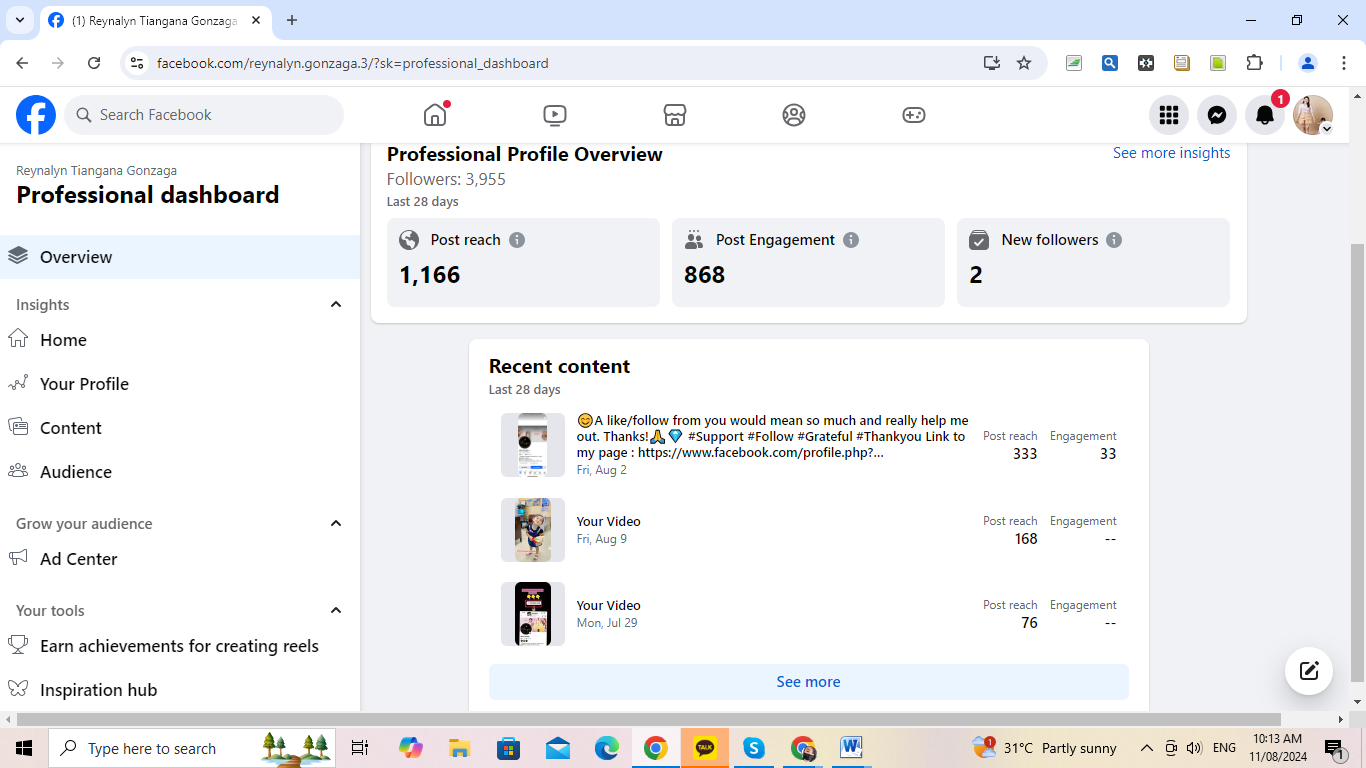Open Earn achievements for creating reels
1366x768 pixels.
180,646
